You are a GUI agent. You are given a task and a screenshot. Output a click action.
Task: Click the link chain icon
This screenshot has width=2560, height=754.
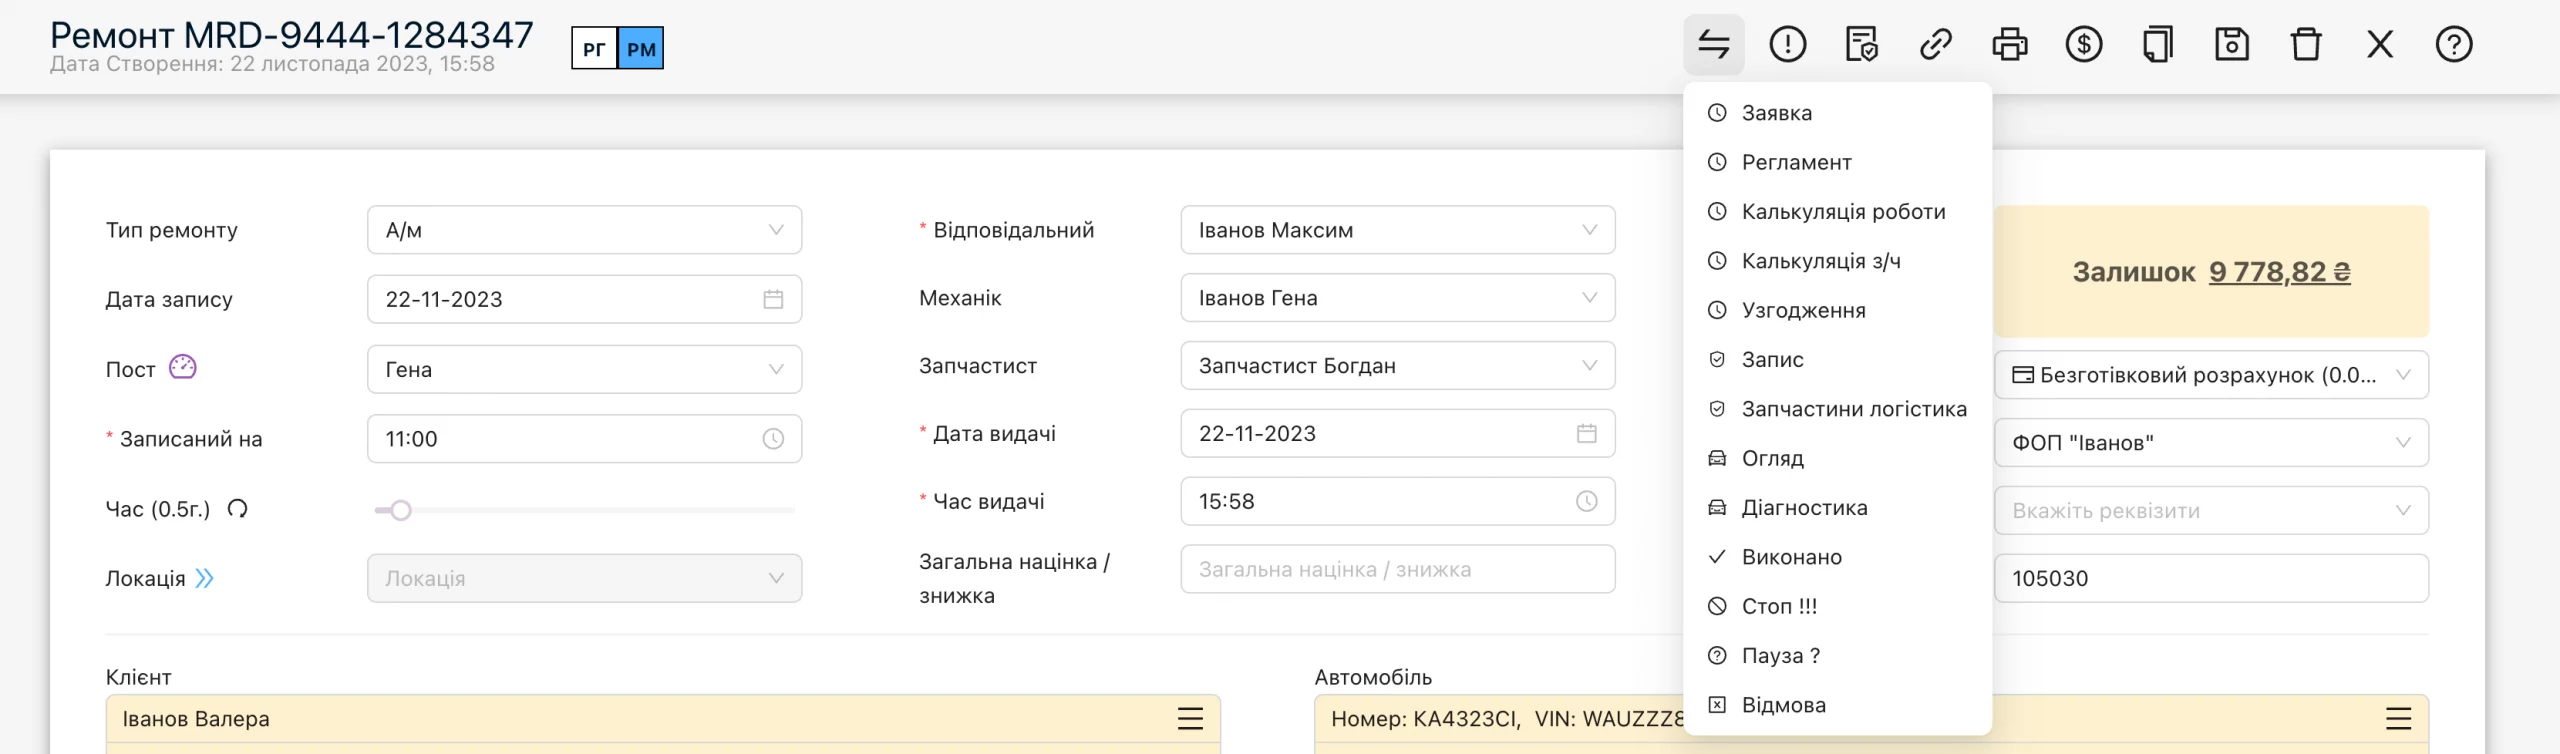[1935, 44]
